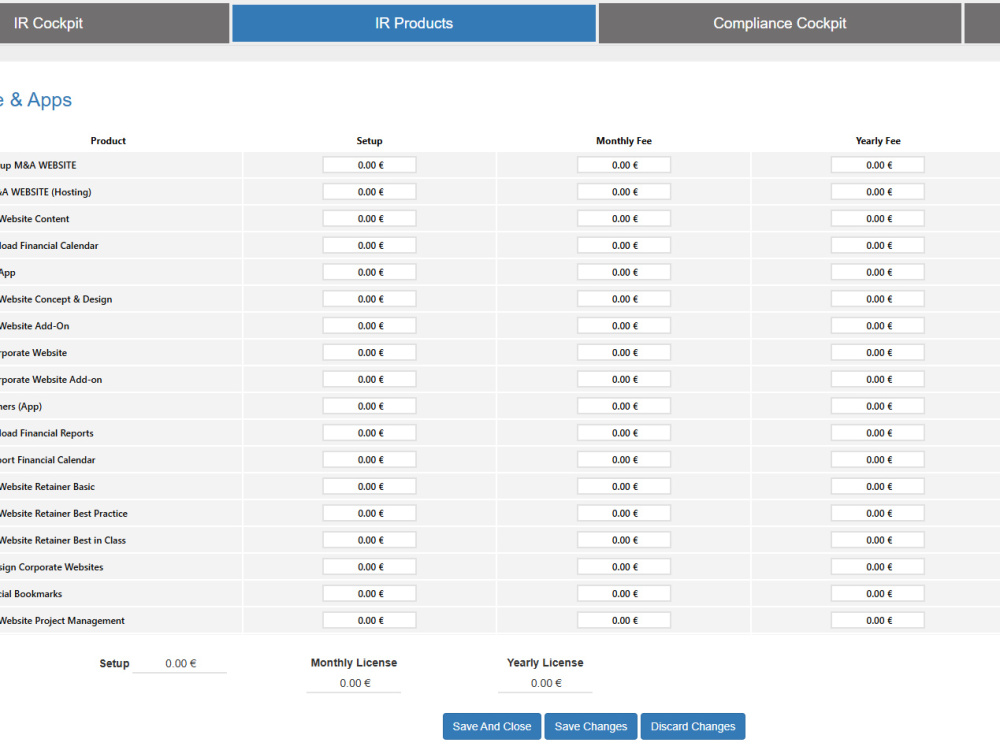Screen dimensions: 1000x750
Task: Select the Website Concept & Design product name
Action: (x=56, y=299)
